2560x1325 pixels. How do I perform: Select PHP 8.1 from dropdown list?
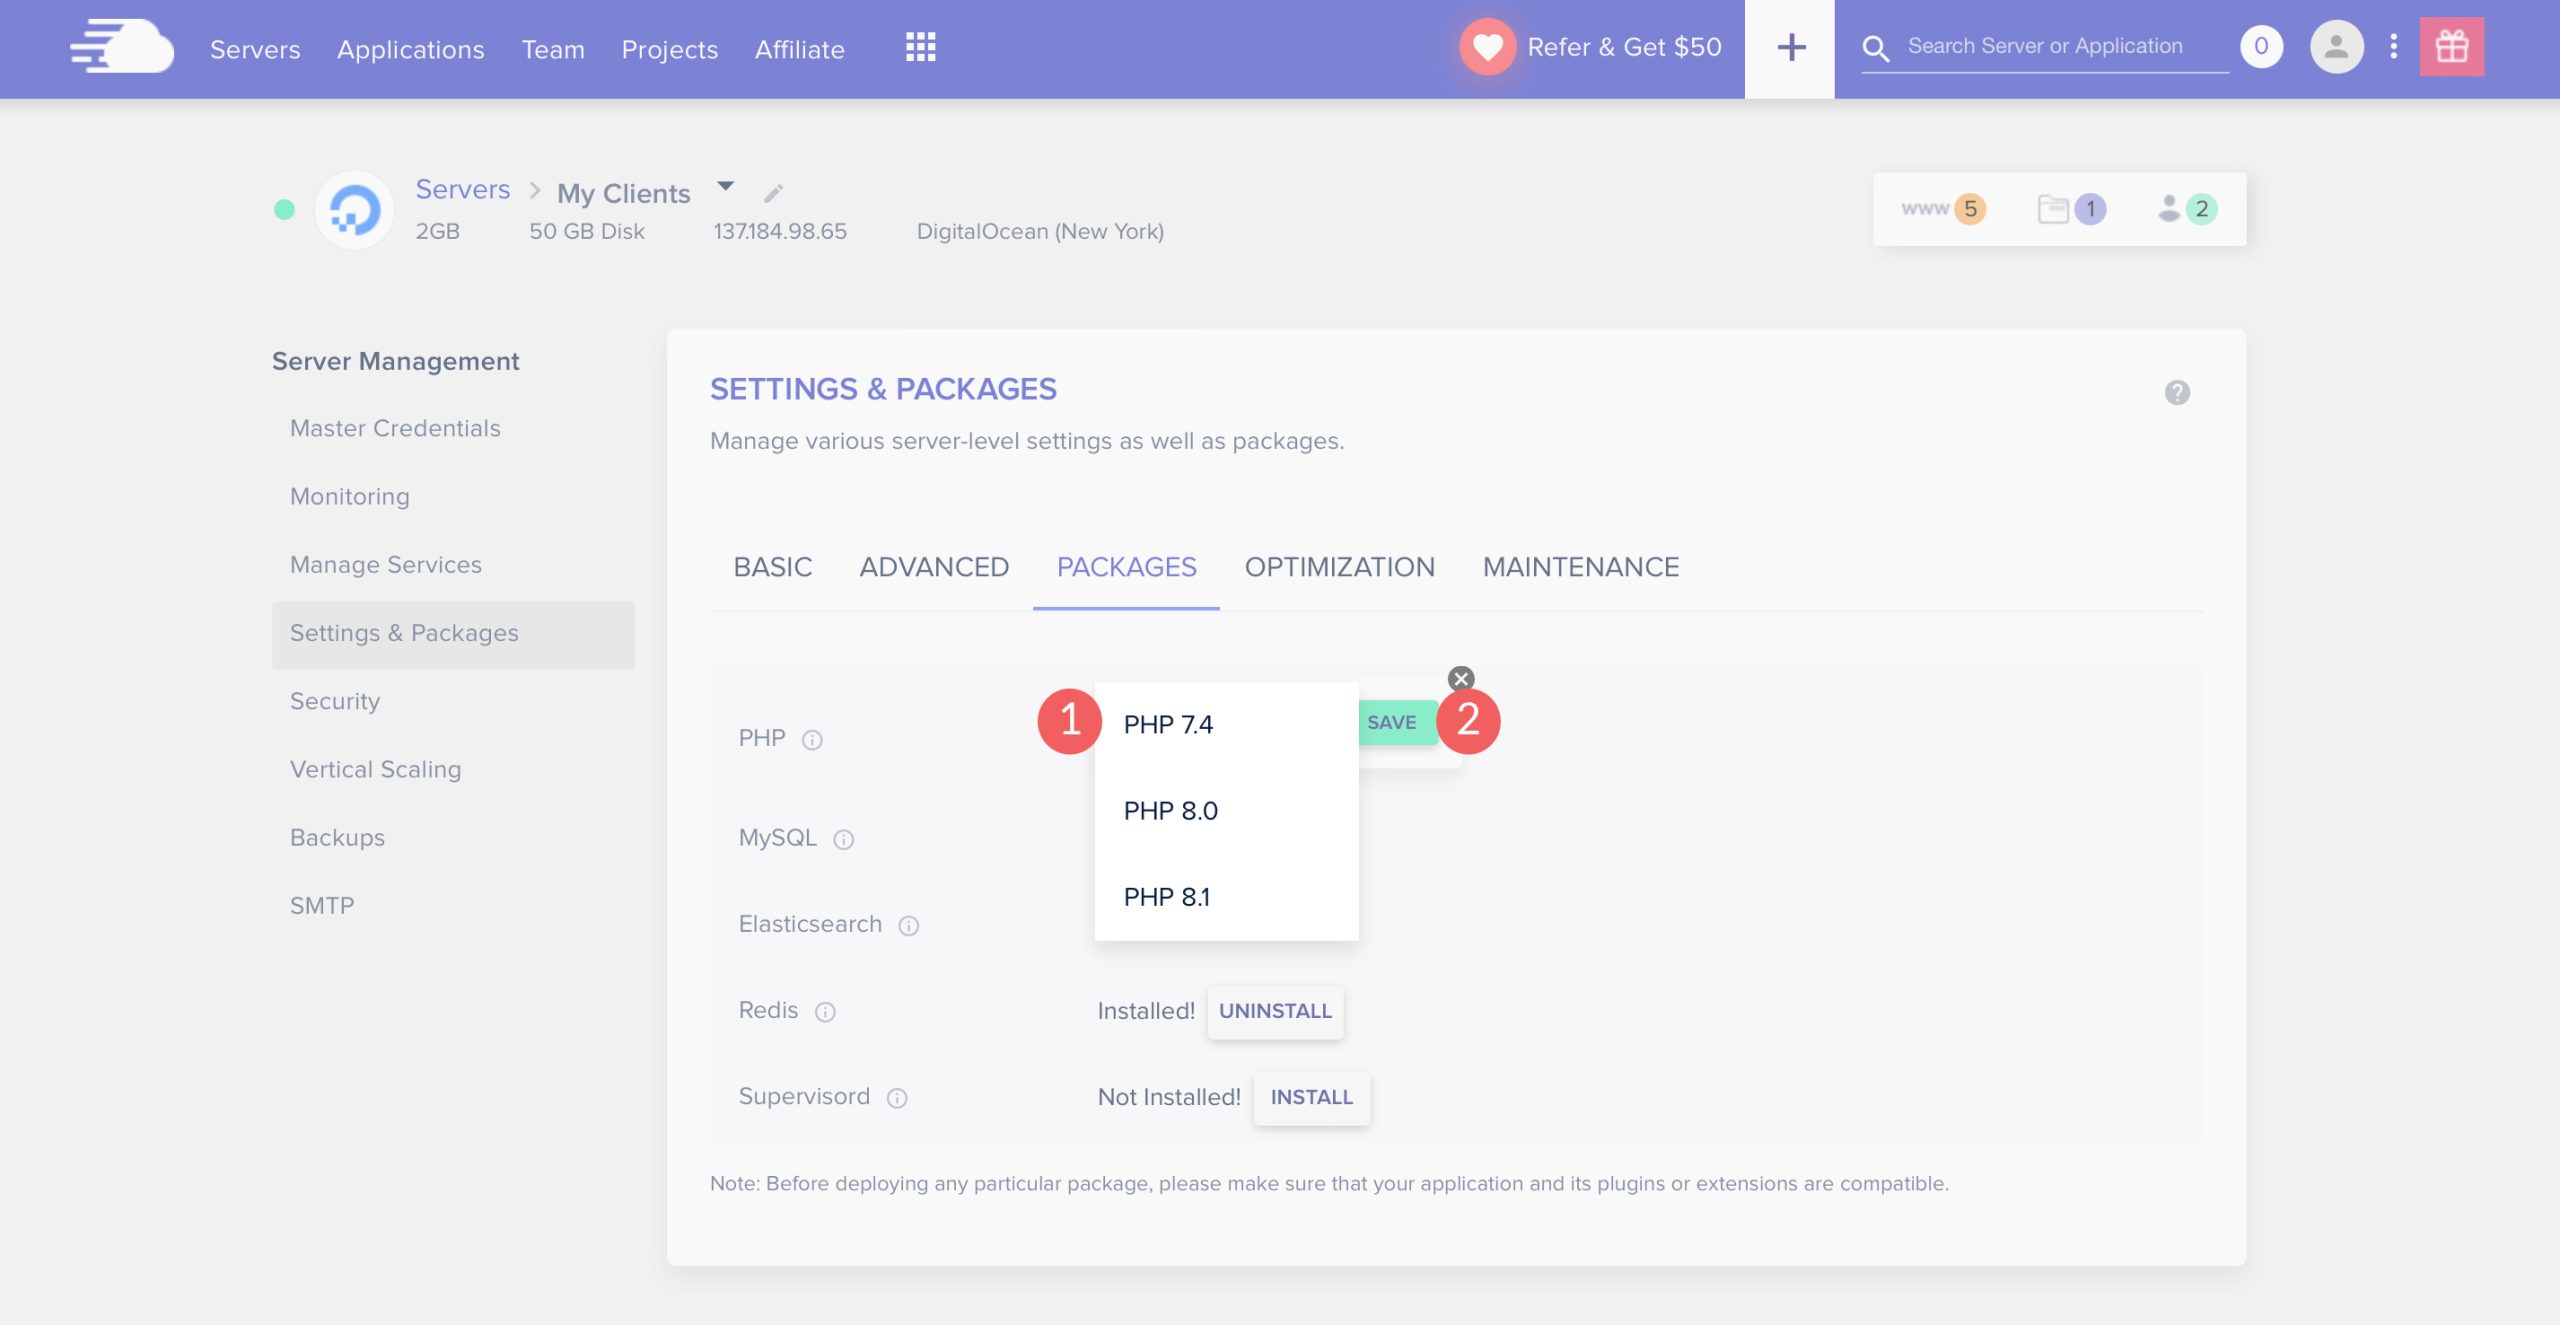coord(1166,894)
